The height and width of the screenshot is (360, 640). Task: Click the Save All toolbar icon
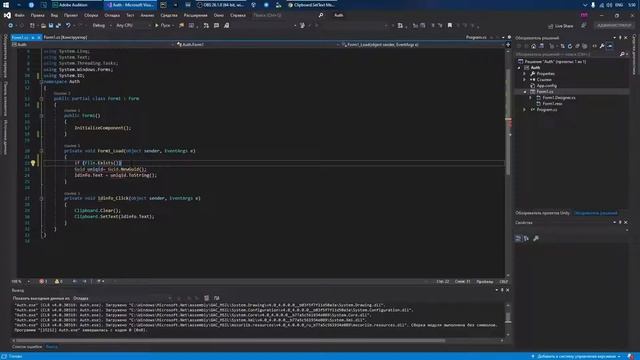58,25
